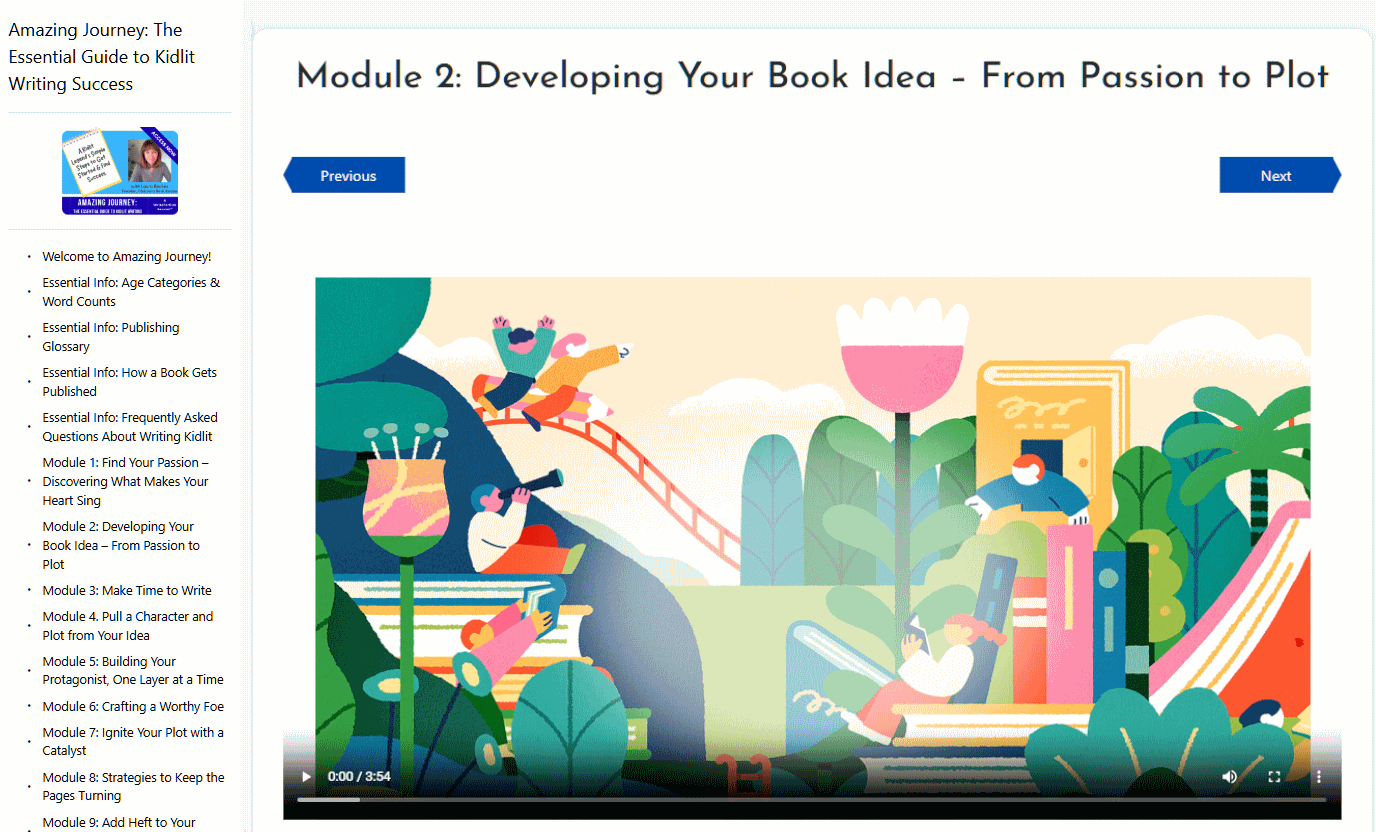Open the Amazing Journey course thumbnail
1376x832 pixels.
pos(120,172)
